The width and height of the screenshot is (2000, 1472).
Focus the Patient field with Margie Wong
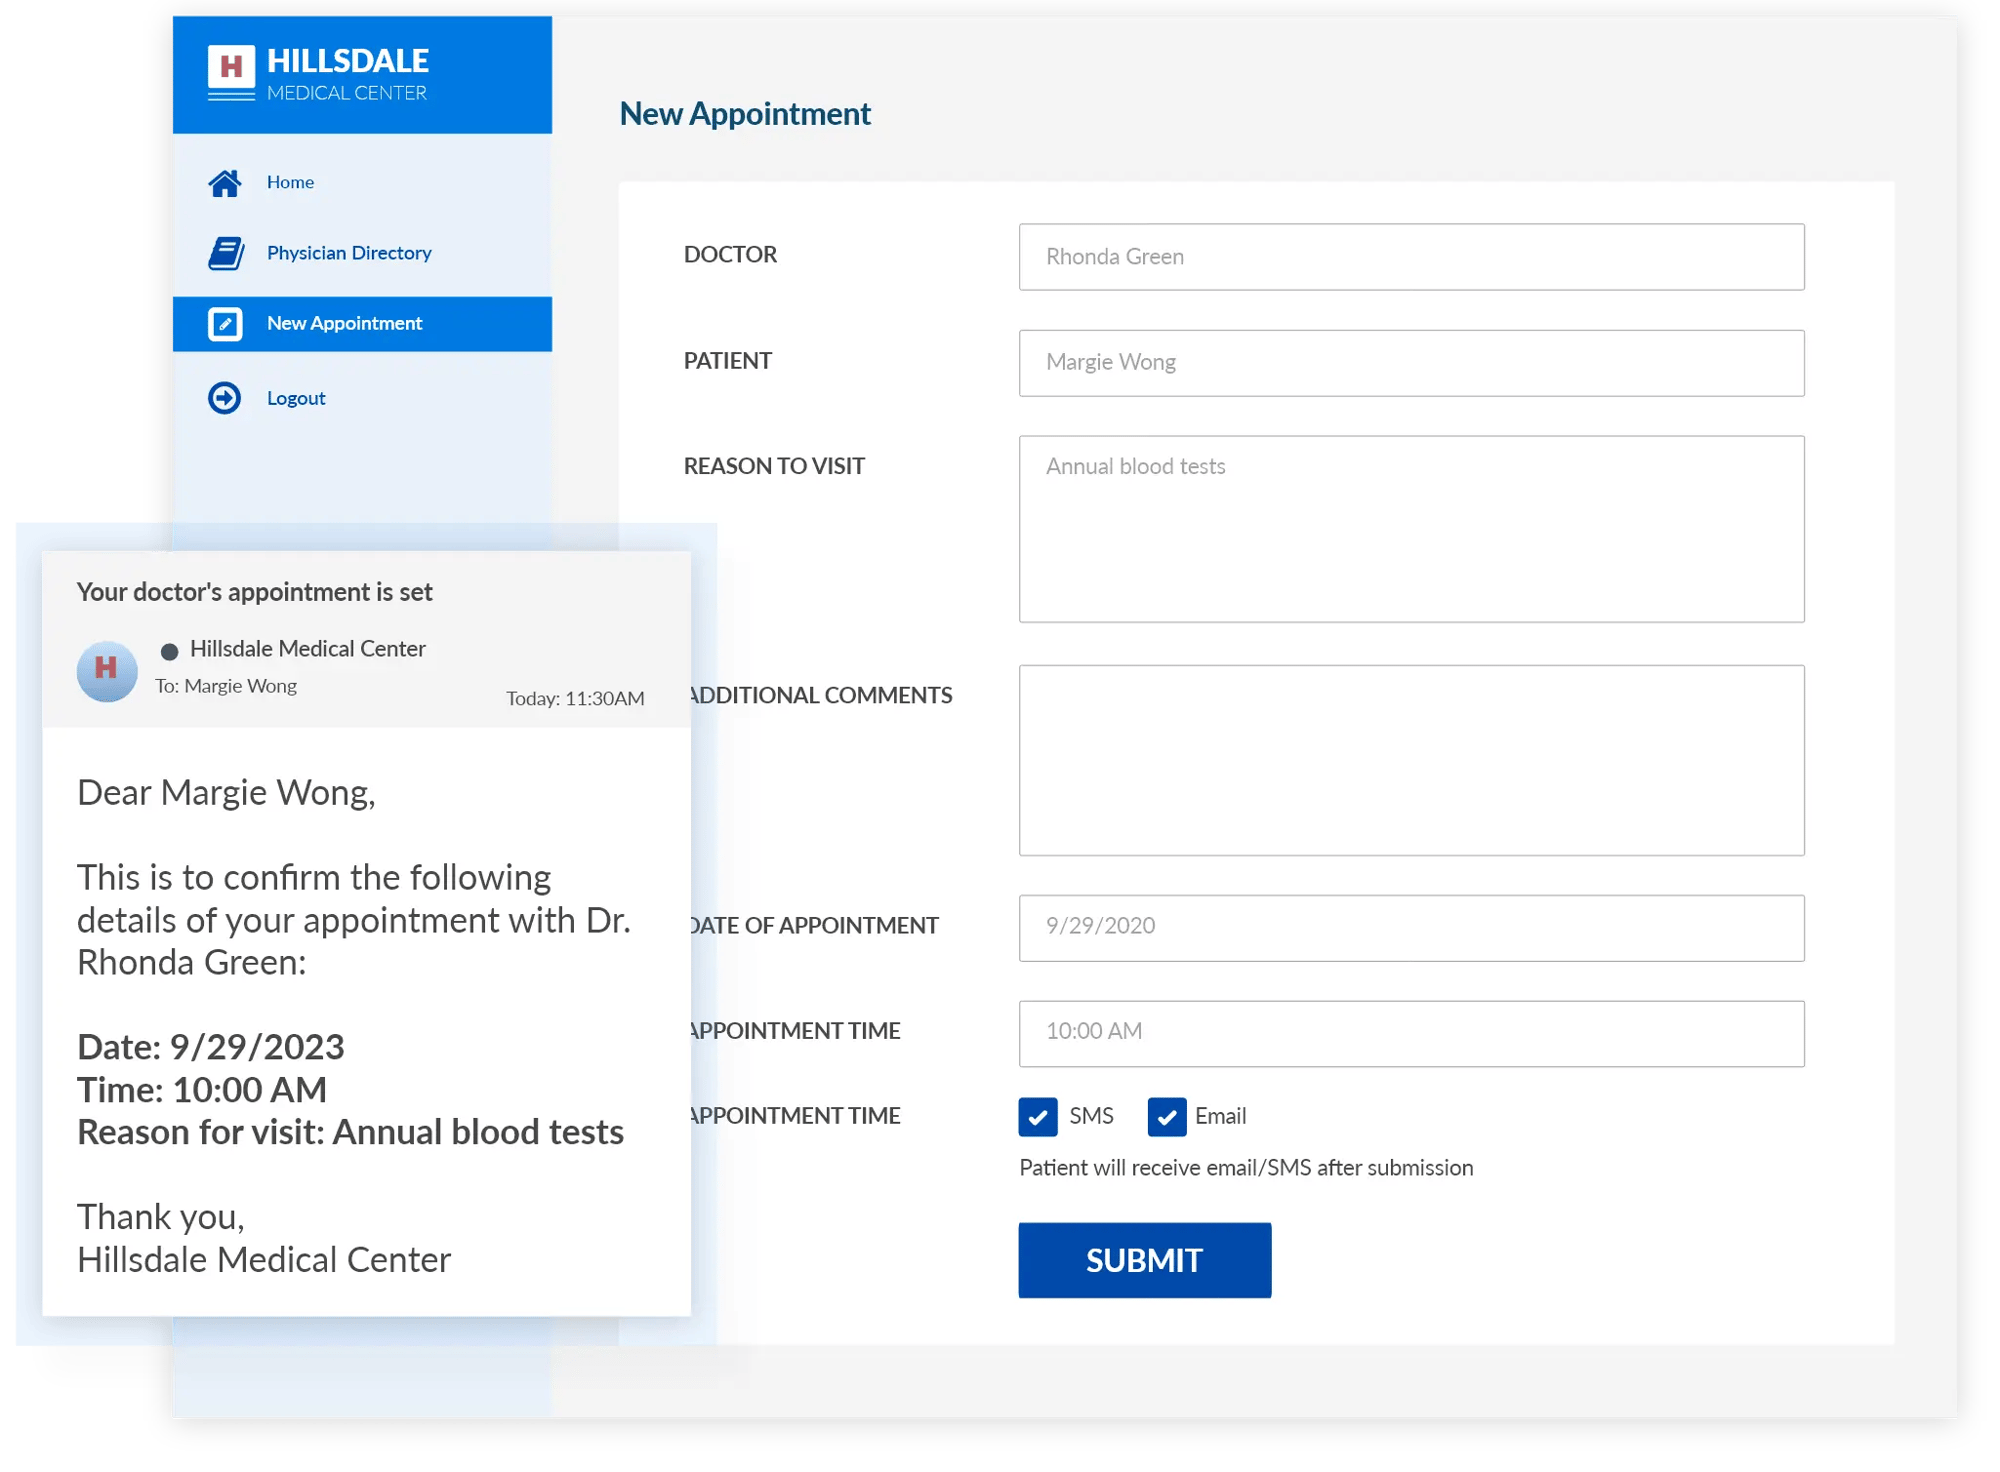pyautogui.click(x=1411, y=363)
